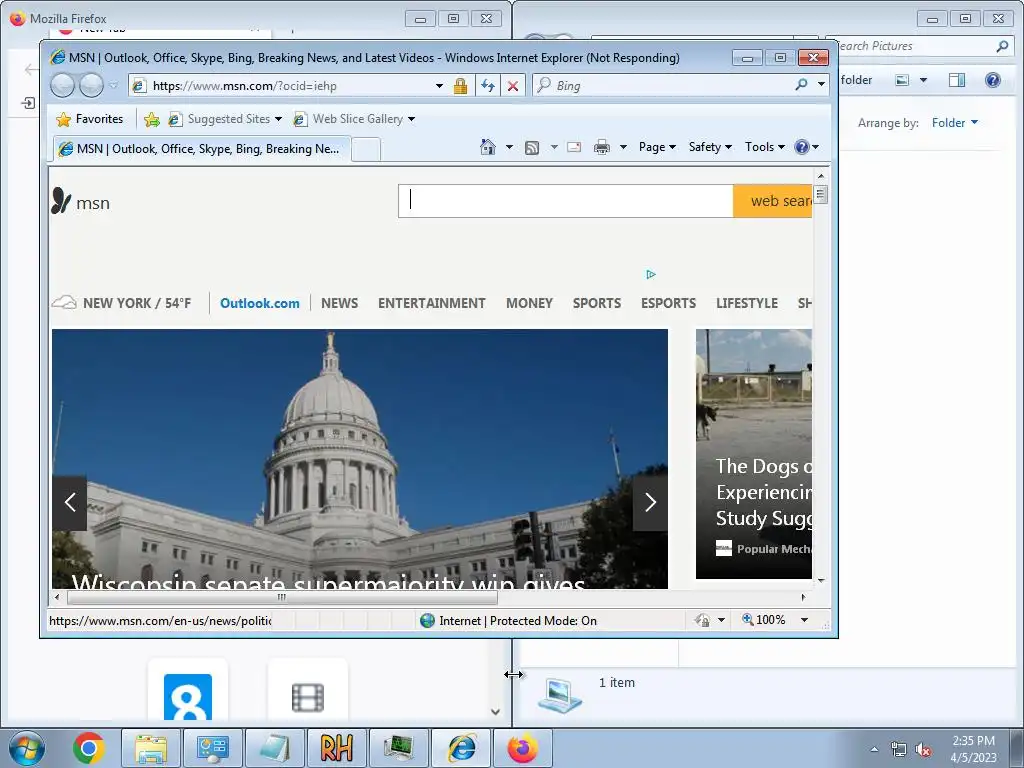
Task: Click the red stop loading icon
Action: (x=513, y=86)
